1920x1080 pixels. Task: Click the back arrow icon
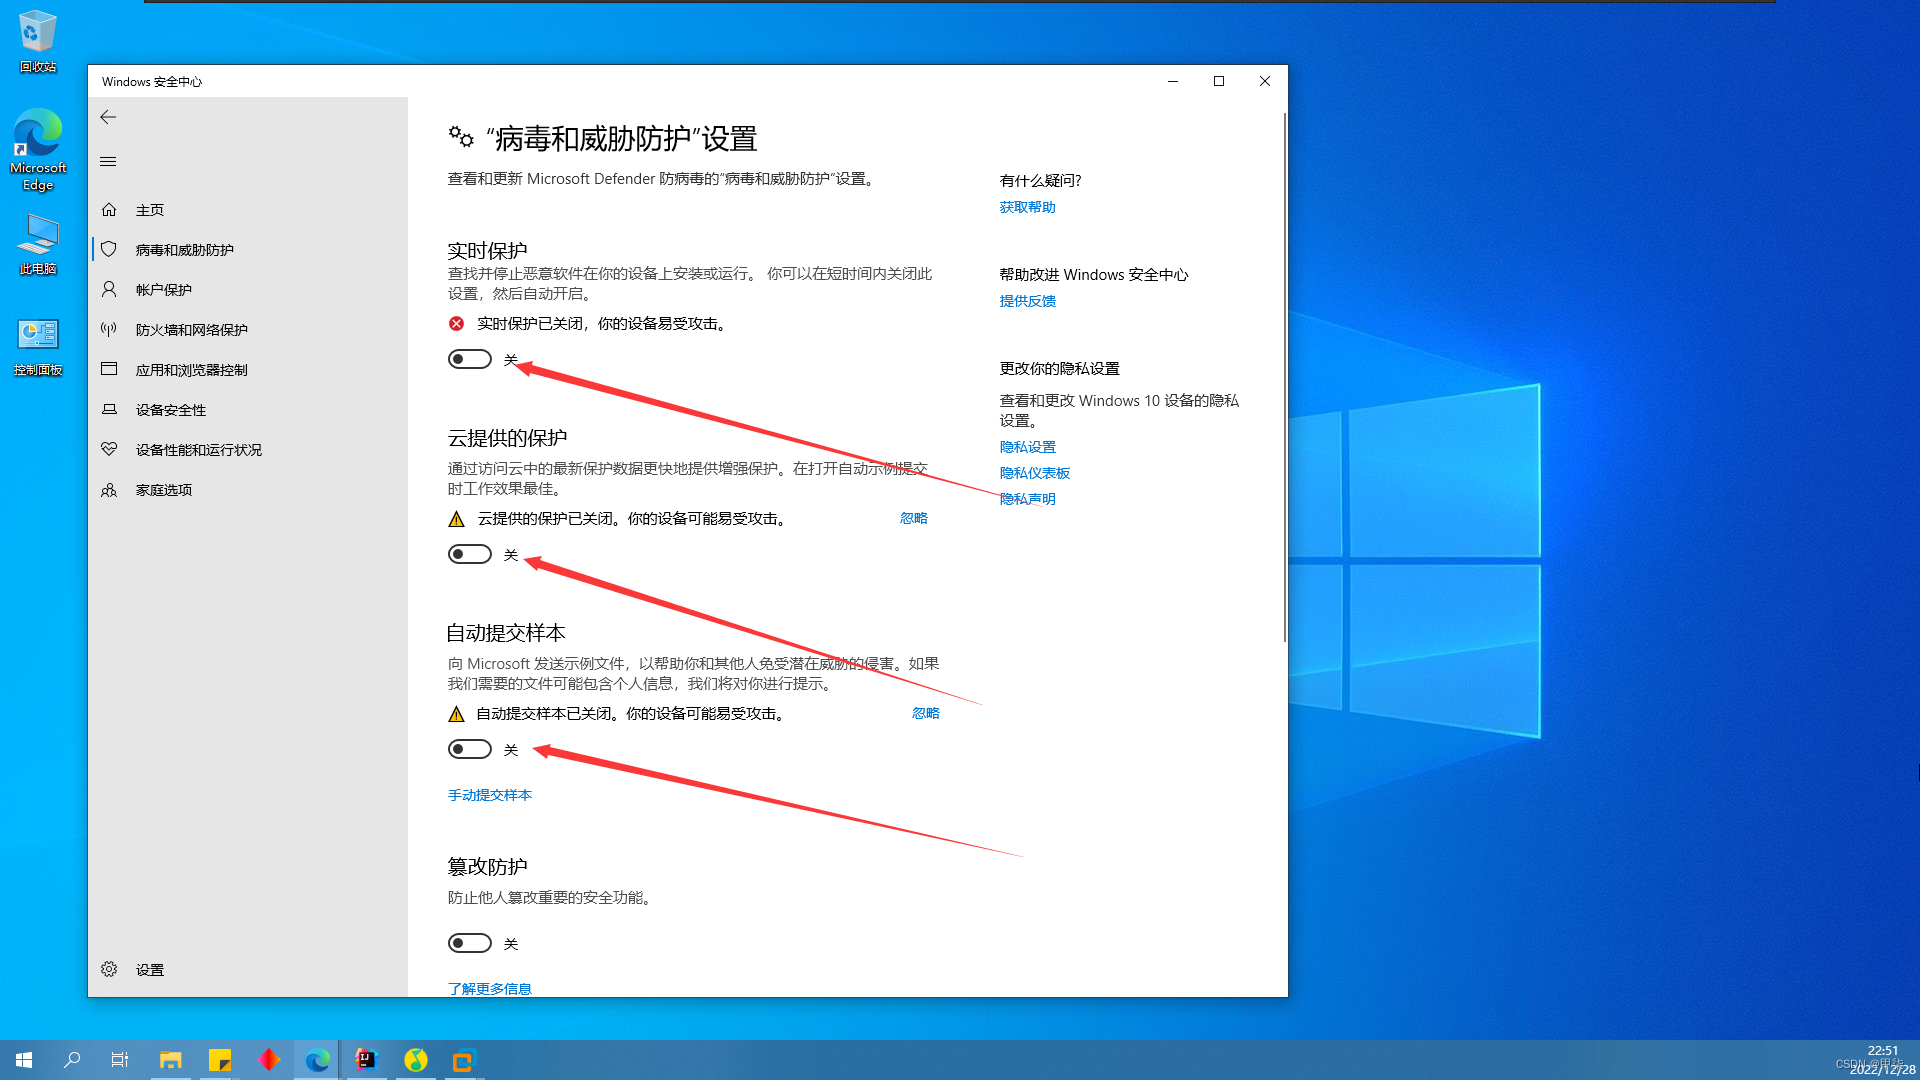(x=108, y=117)
